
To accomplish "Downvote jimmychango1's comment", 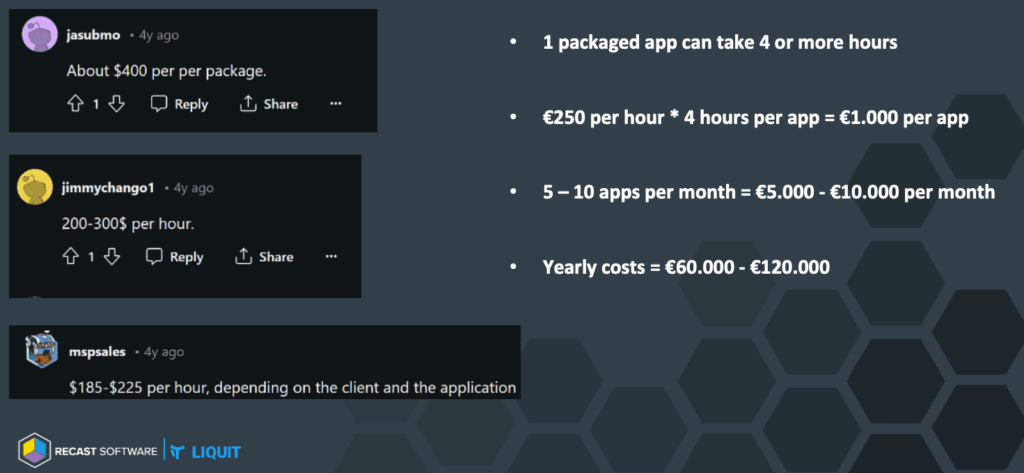I will (x=112, y=257).
